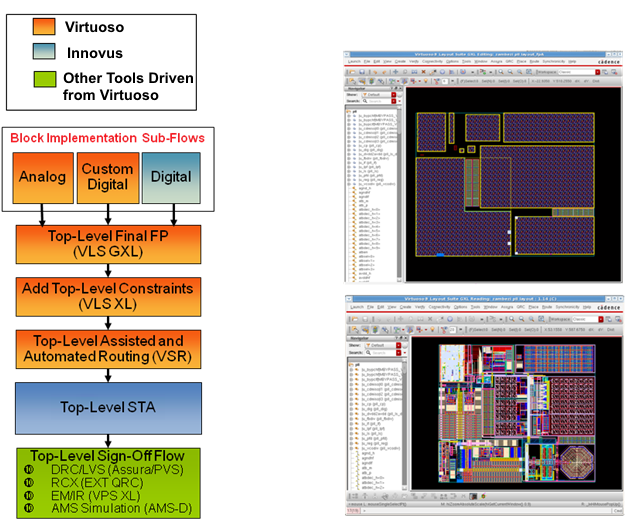Open the Launch menu in the upper Virtuoso window
The height and width of the screenshot is (520, 626).
coord(354,62)
